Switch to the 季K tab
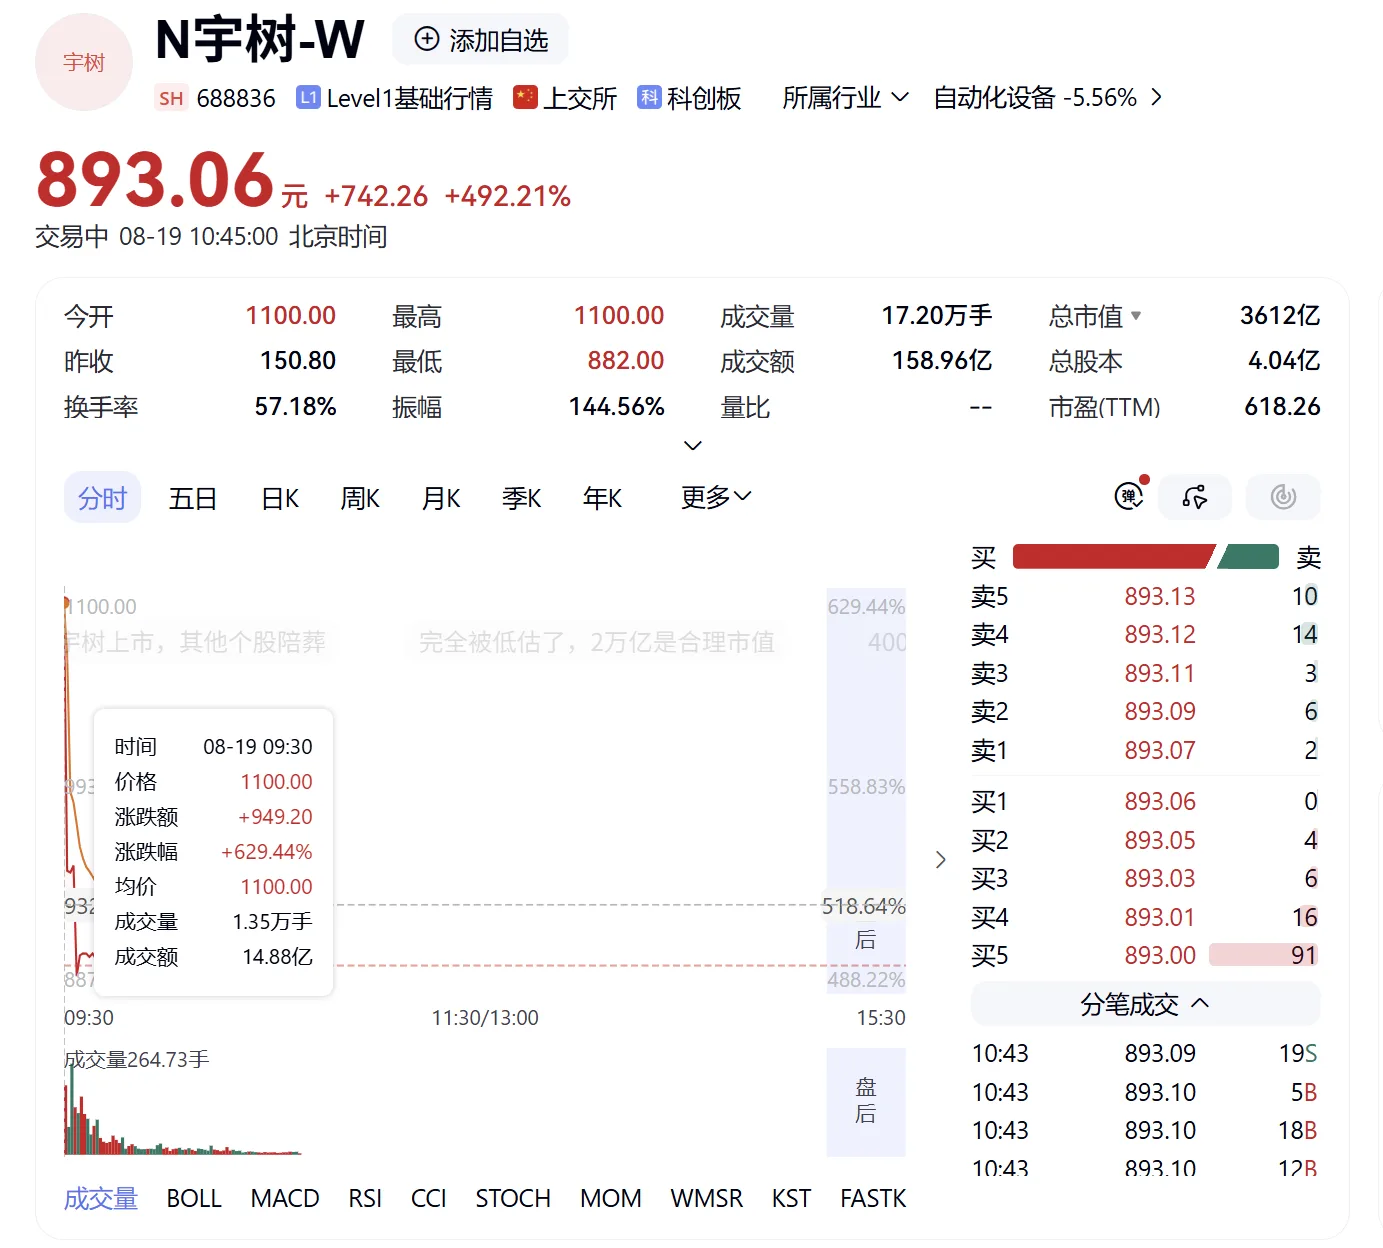The image size is (1383, 1248). tap(521, 498)
